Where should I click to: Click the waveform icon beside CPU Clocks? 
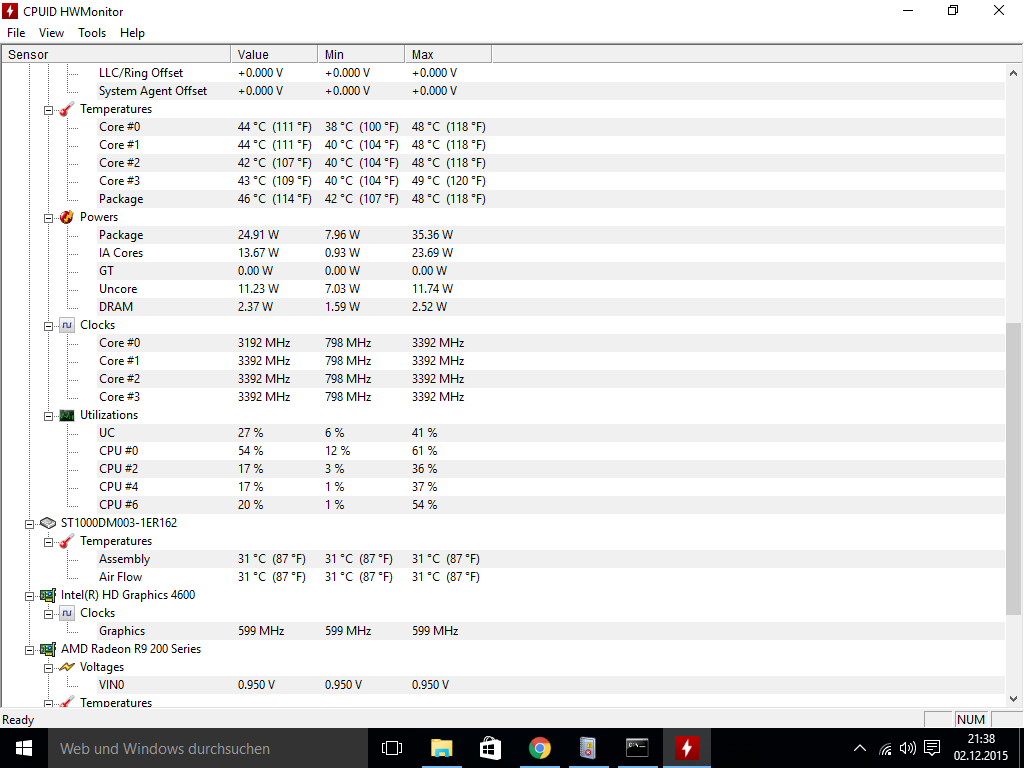coord(67,325)
